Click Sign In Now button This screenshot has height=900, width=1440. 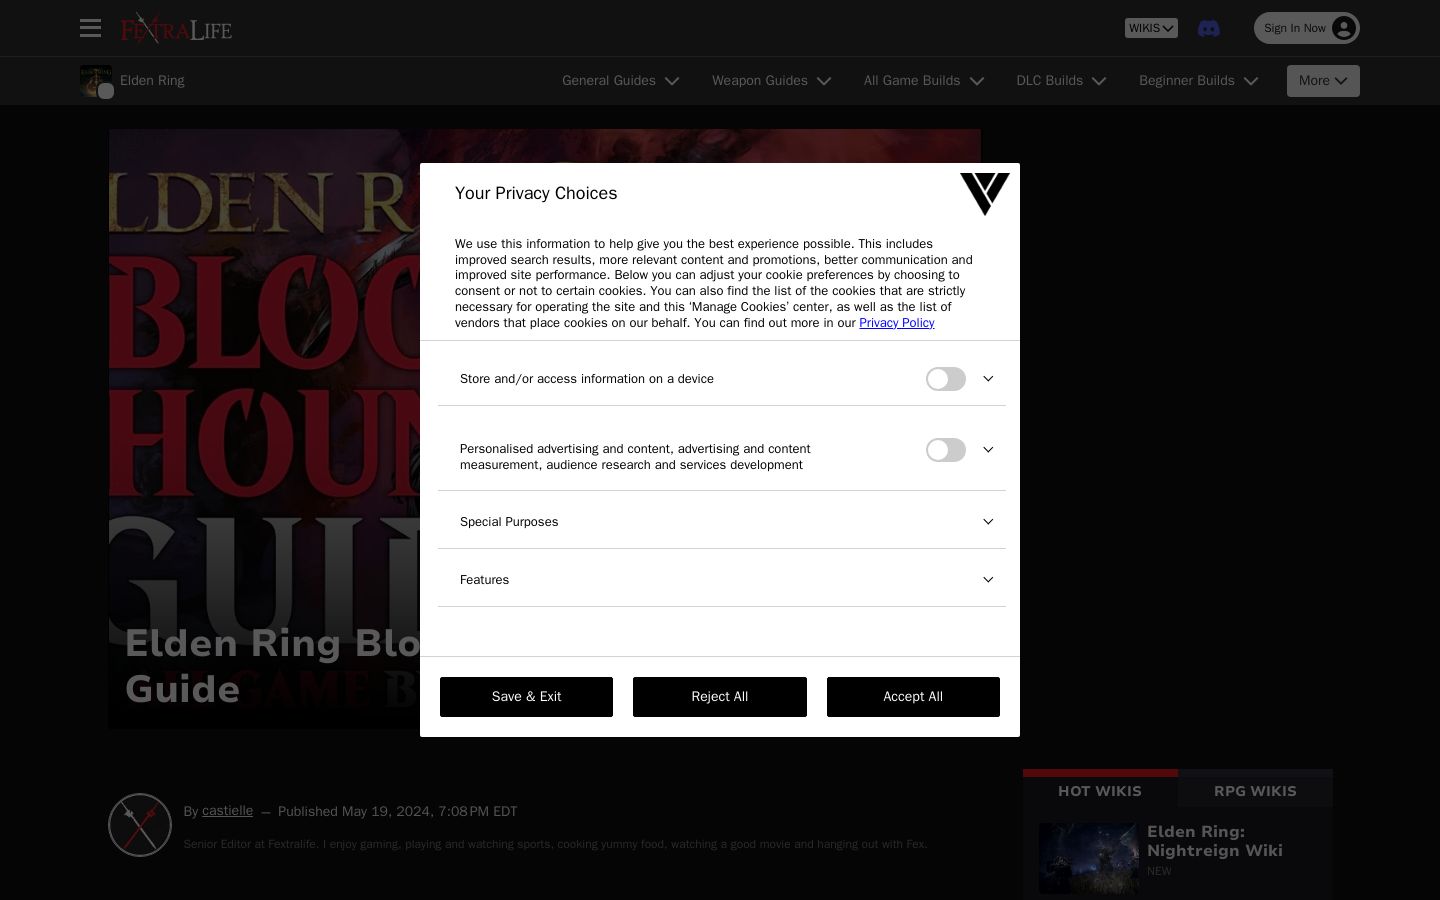(1307, 28)
